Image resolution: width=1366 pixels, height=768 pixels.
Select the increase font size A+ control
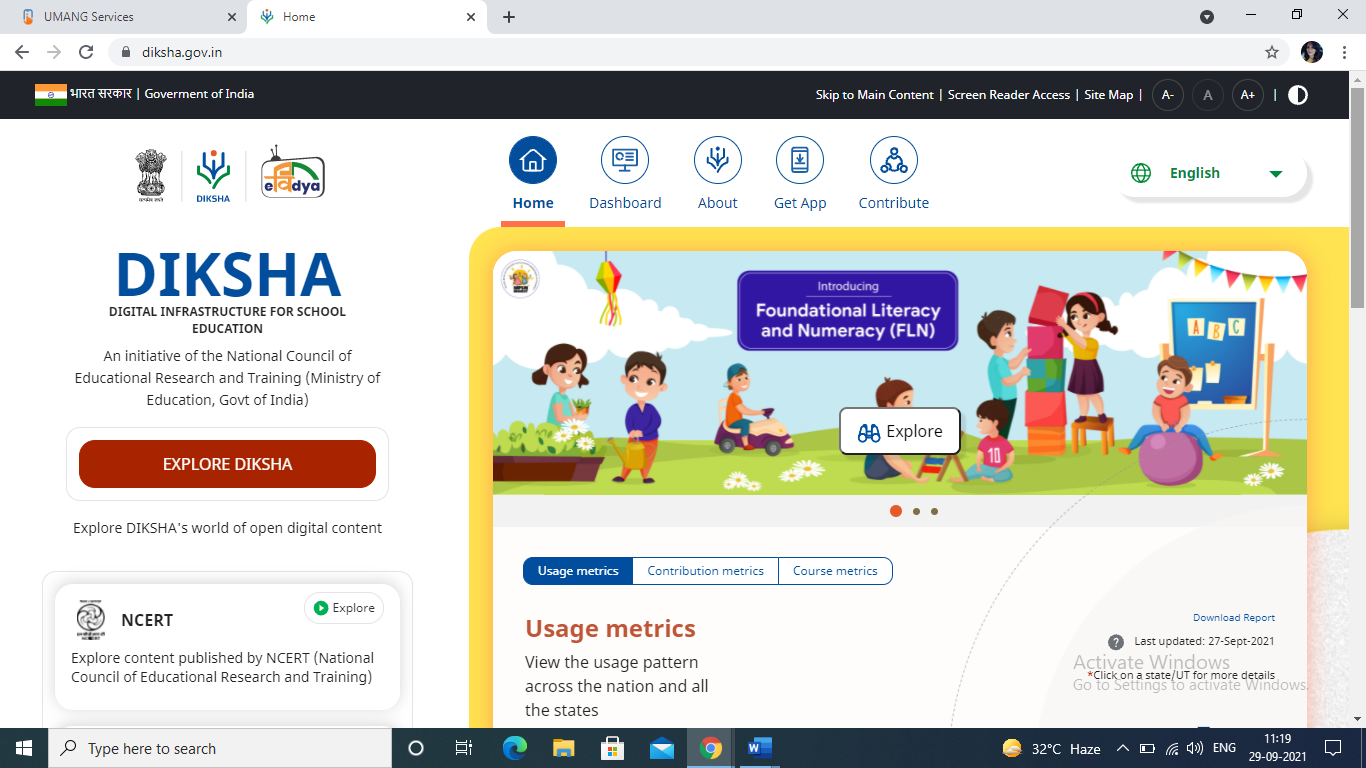point(1248,95)
